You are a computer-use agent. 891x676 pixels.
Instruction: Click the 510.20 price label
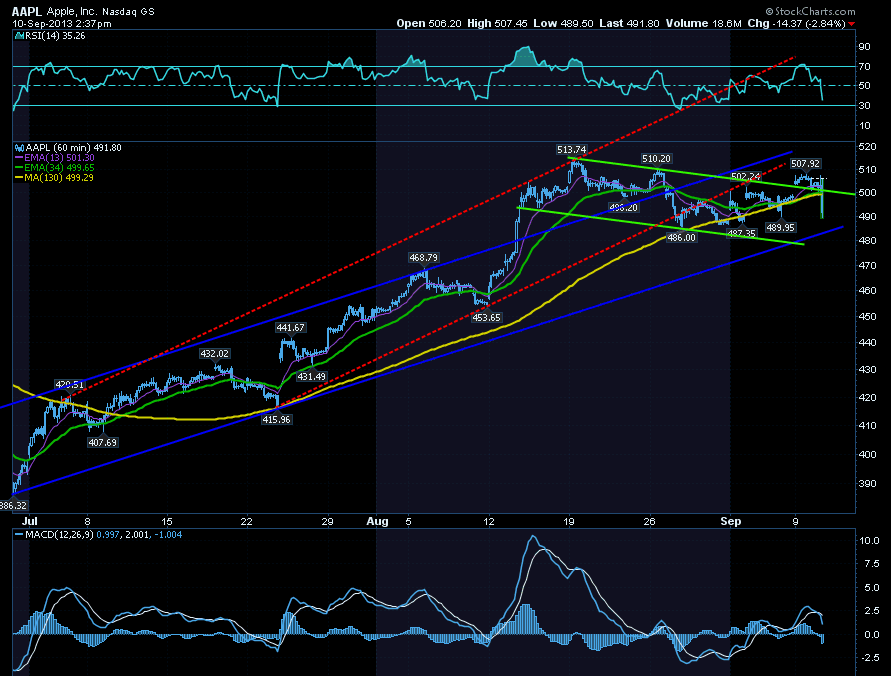coord(656,158)
